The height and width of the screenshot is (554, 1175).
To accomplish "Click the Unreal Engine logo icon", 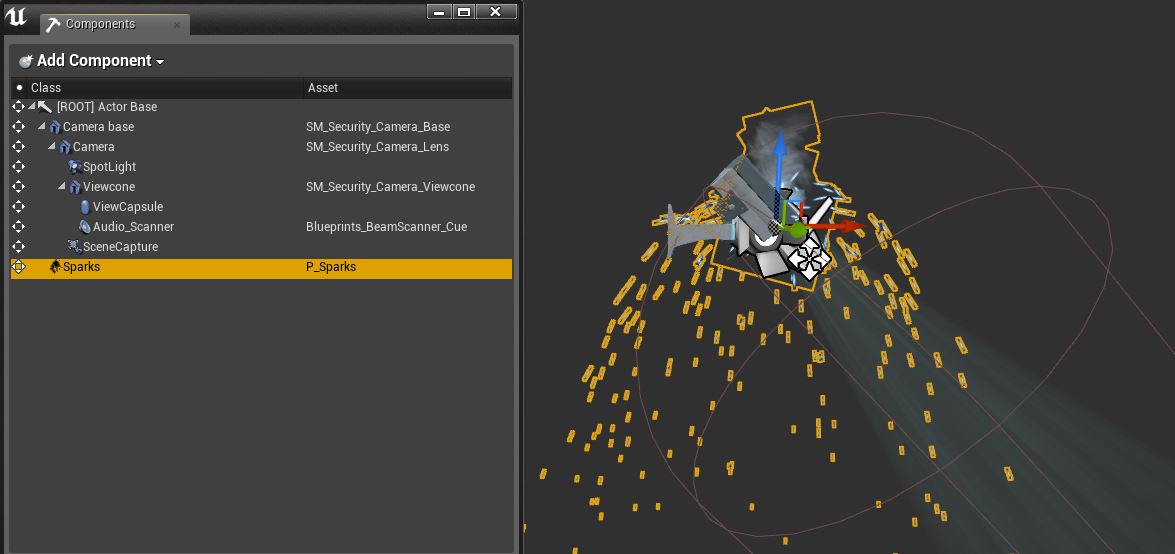I will (16, 18).
